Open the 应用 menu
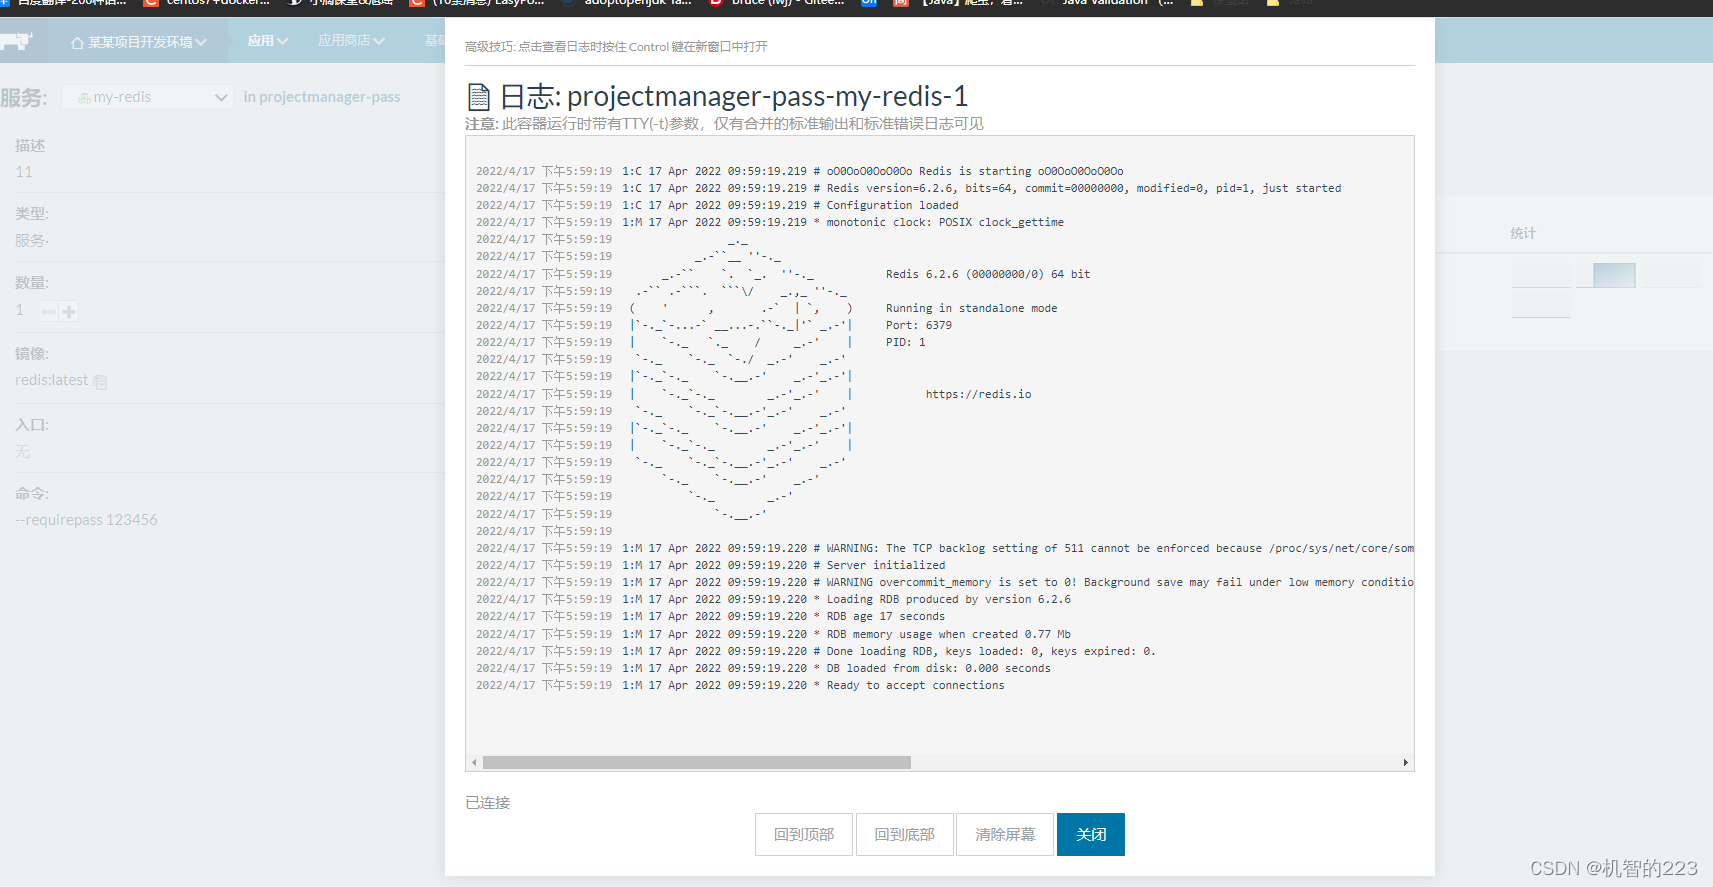 (268, 41)
